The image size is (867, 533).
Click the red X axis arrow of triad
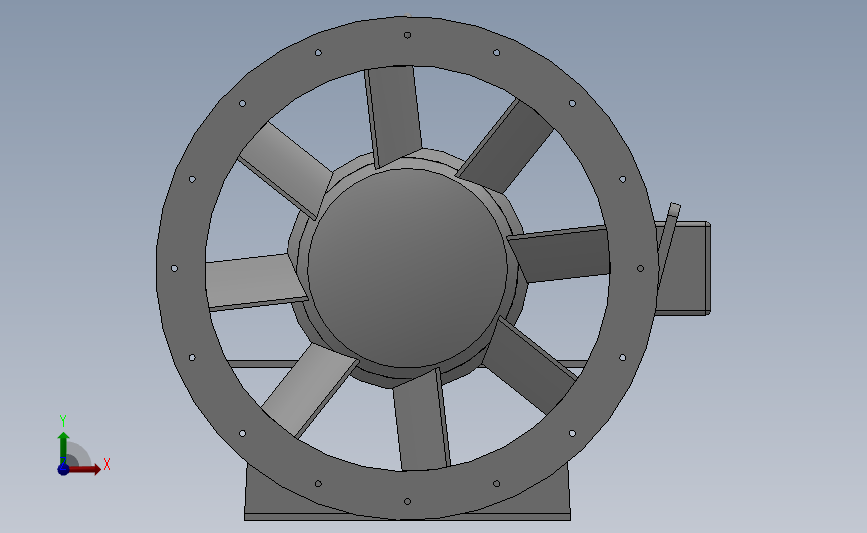pyautogui.click(x=84, y=469)
